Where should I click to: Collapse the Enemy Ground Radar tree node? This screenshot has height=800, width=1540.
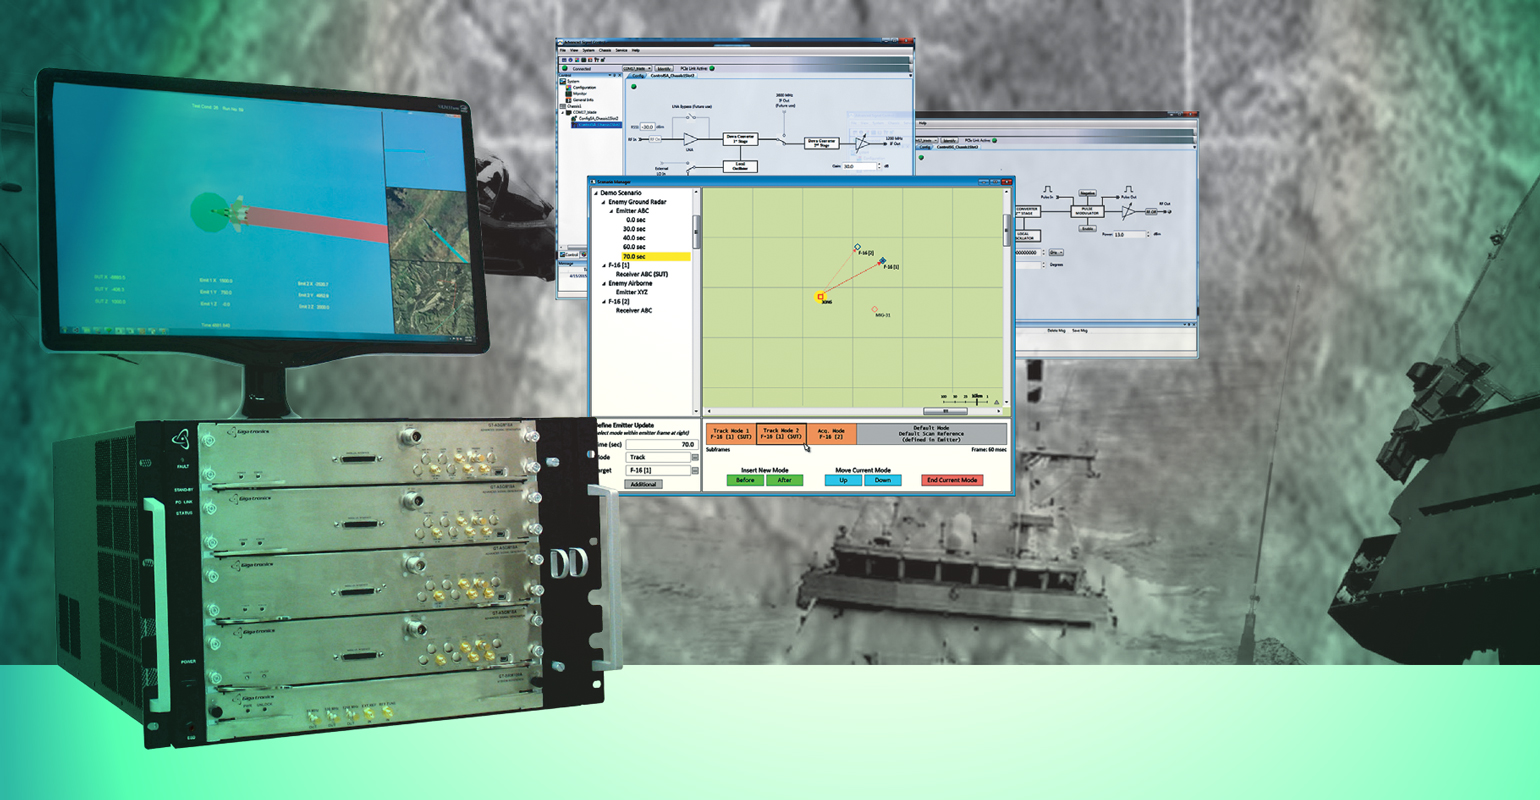(x=603, y=202)
